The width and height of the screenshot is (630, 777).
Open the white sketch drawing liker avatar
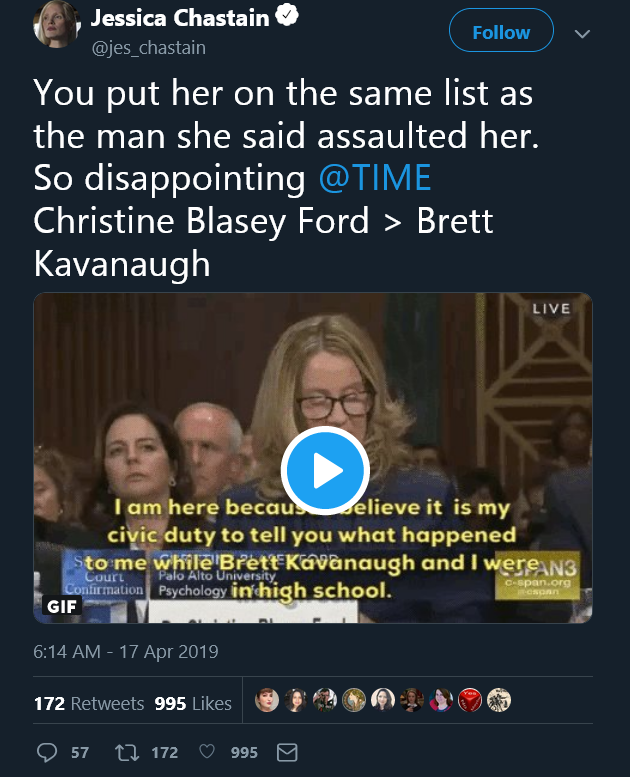pos(497,702)
